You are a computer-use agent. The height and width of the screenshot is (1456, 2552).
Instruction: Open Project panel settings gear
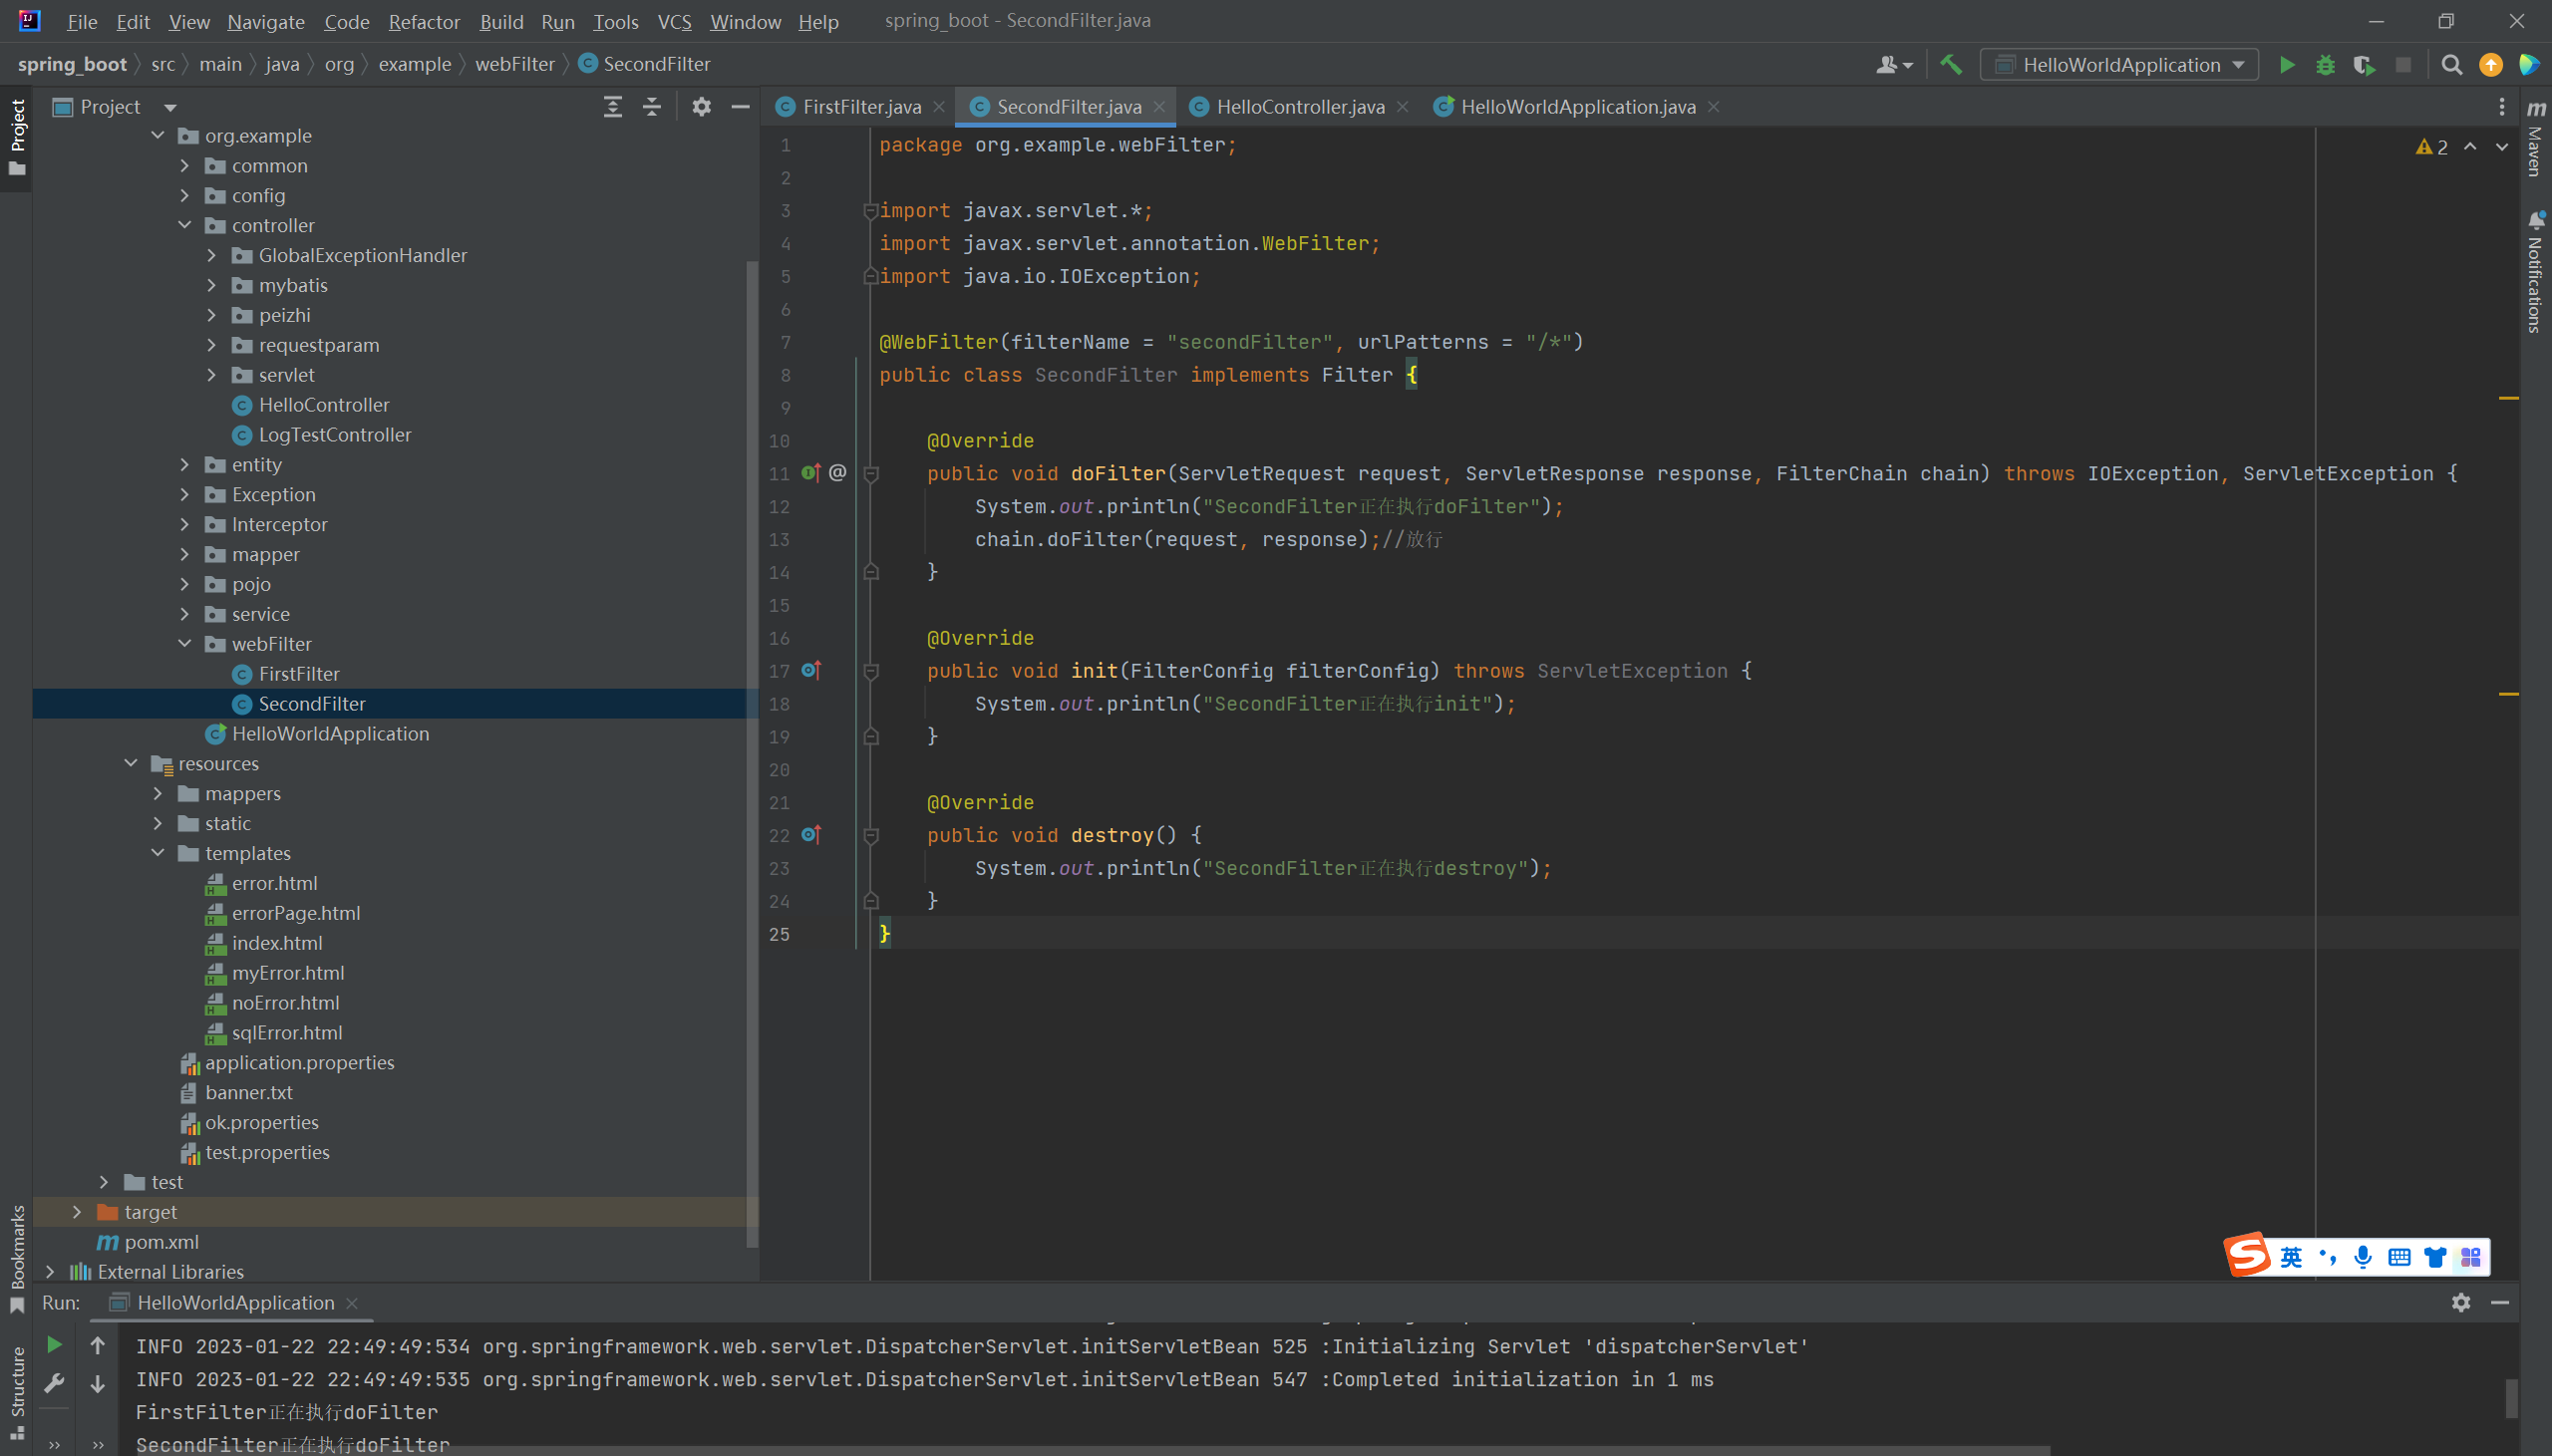click(x=701, y=107)
